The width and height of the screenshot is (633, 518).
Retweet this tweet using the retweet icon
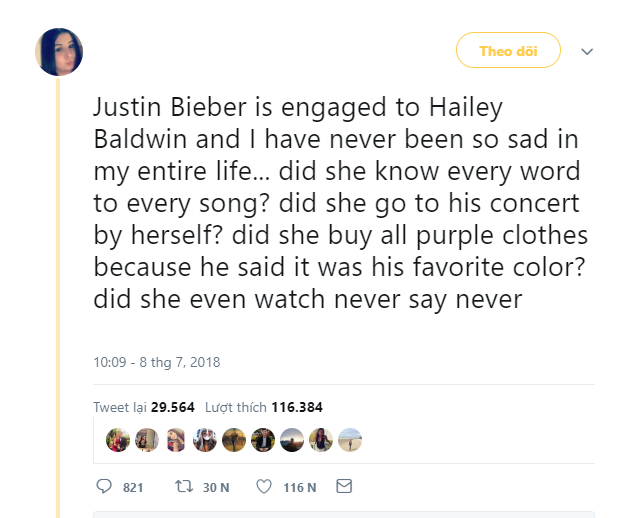(183, 487)
